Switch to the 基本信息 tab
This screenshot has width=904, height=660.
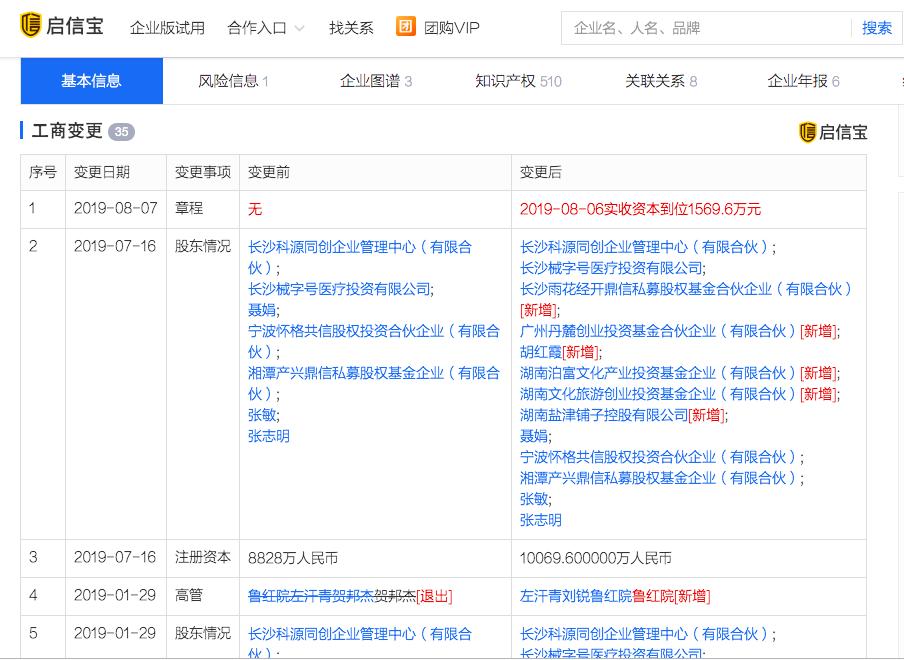[92, 81]
